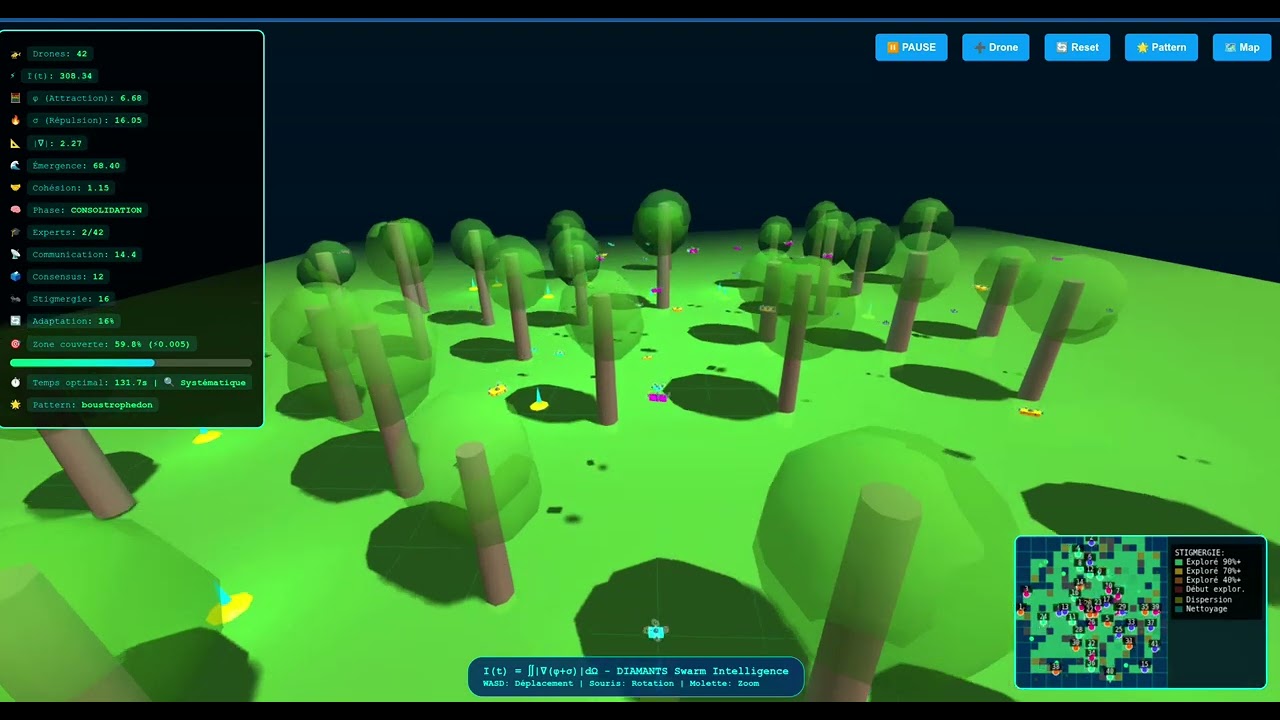Click the fire icon beside Répulsion
The height and width of the screenshot is (720, 1280).
pyautogui.click(x=15, y=120)
